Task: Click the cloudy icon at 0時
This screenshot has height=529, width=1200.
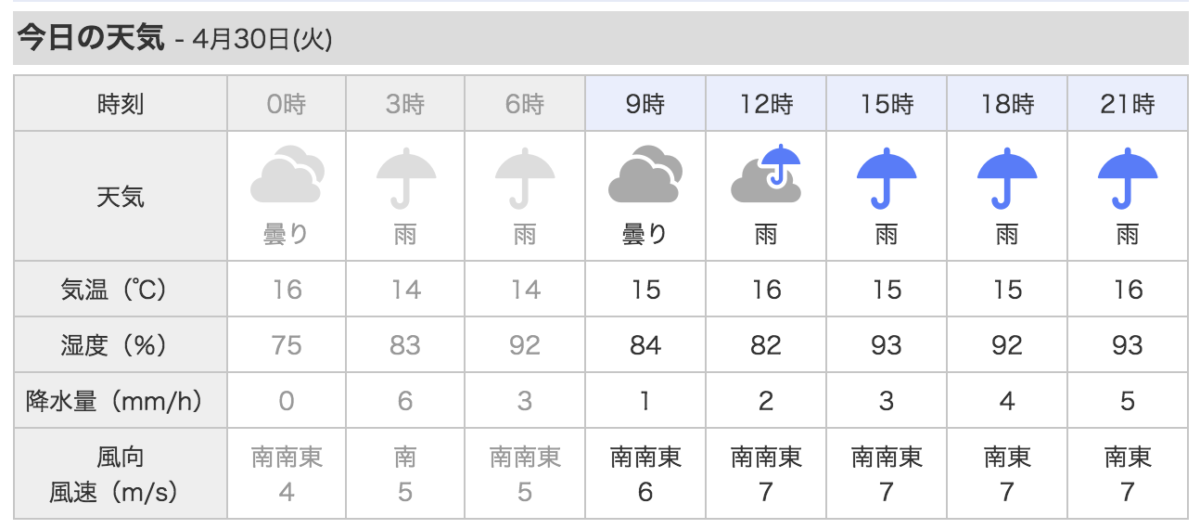Action: (286, 175)
